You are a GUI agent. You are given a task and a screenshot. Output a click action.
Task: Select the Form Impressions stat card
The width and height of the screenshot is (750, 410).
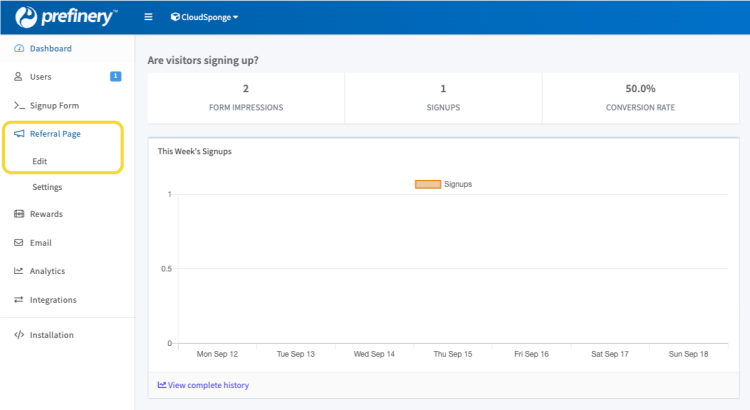[x=246, y=97]
